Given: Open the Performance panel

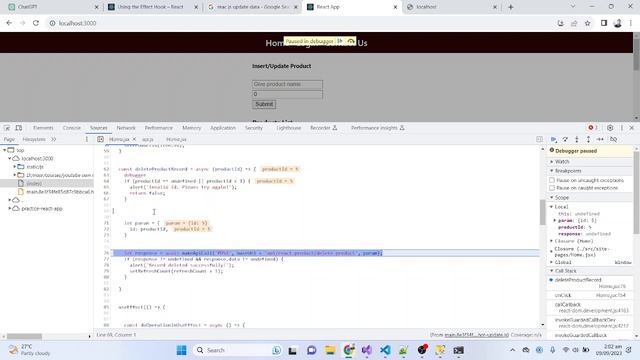Looking at the screenshot, I should [x=158, y=128].
